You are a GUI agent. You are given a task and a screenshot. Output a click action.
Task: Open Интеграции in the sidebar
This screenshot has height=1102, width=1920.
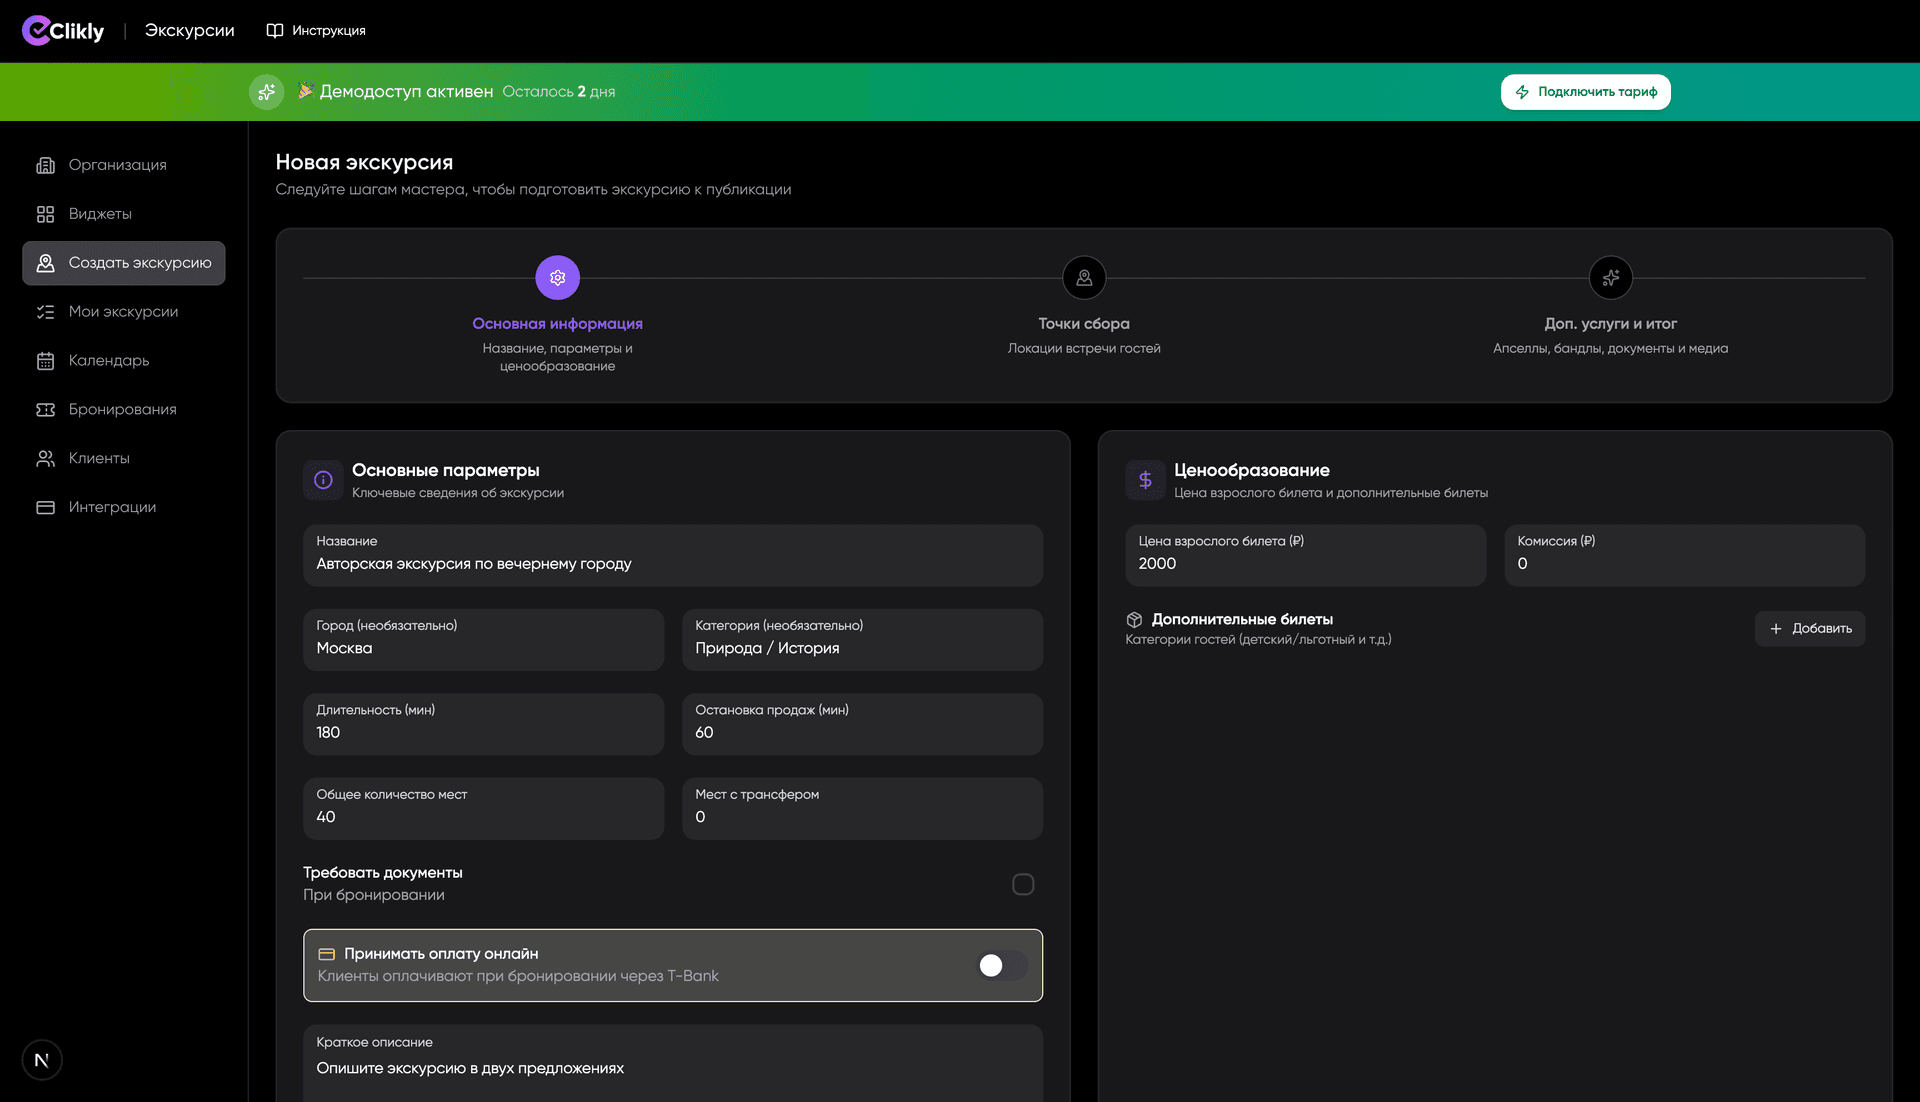coord(112,508)
